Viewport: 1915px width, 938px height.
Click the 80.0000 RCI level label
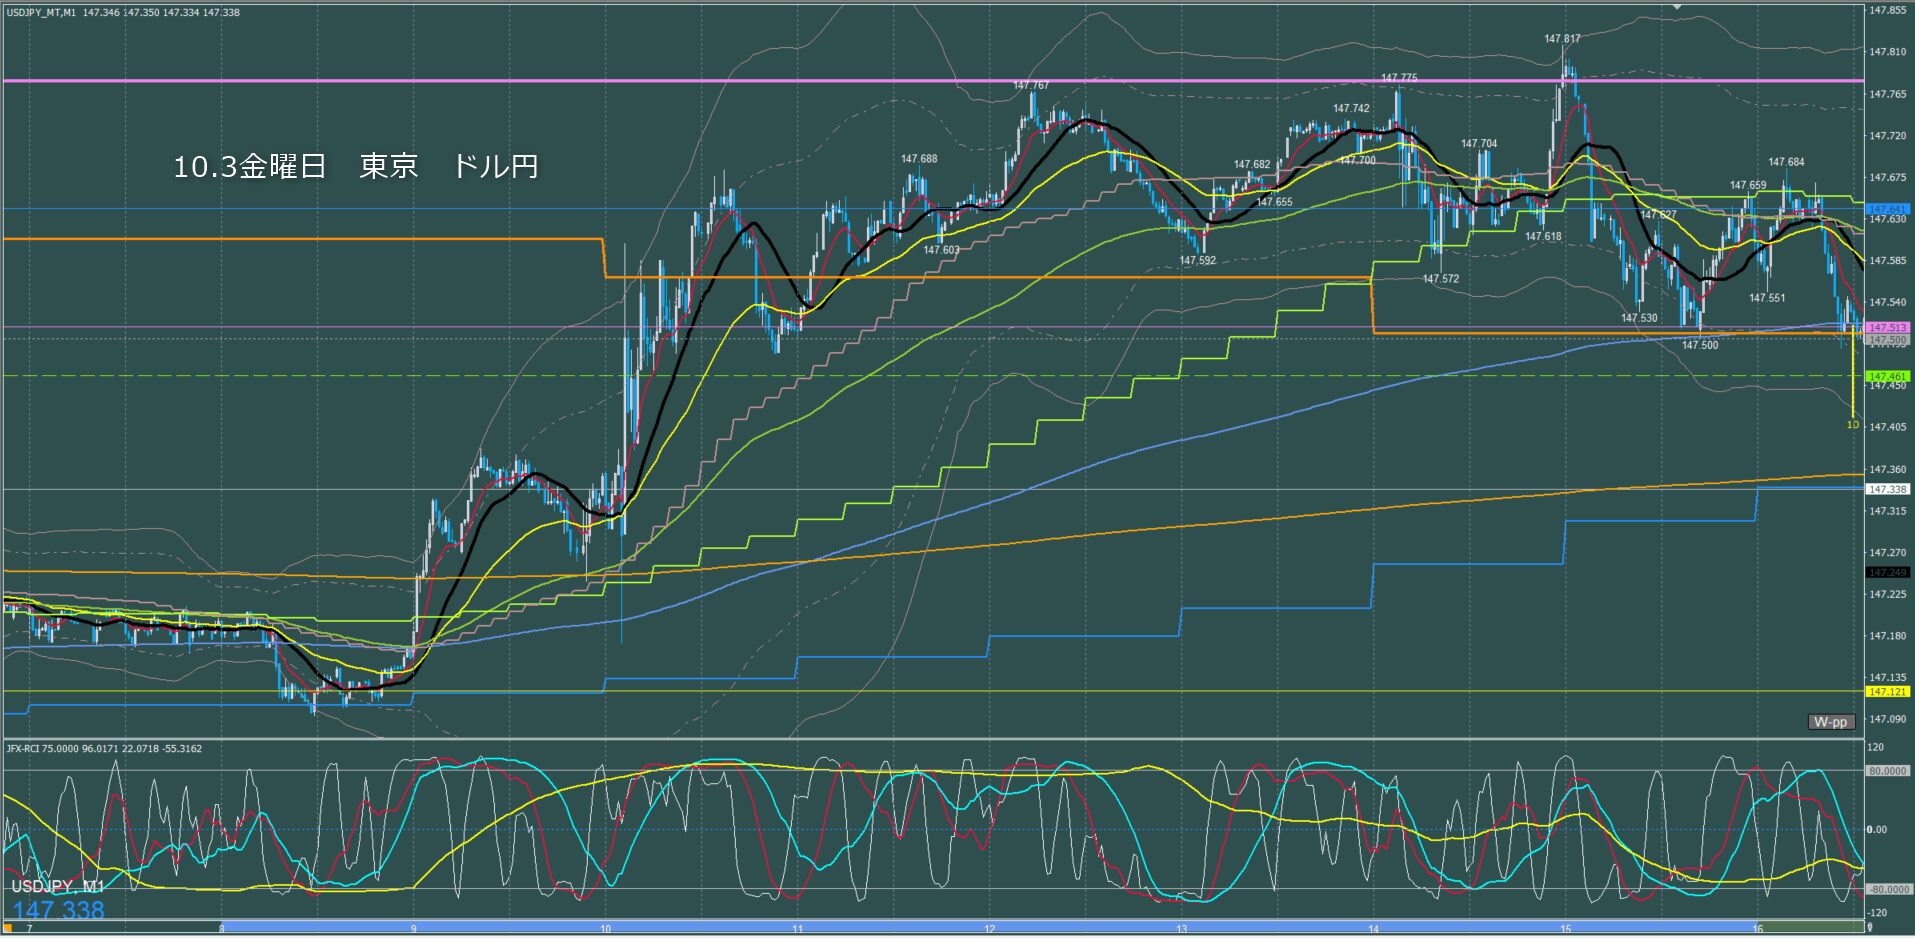pos(1888,771)
